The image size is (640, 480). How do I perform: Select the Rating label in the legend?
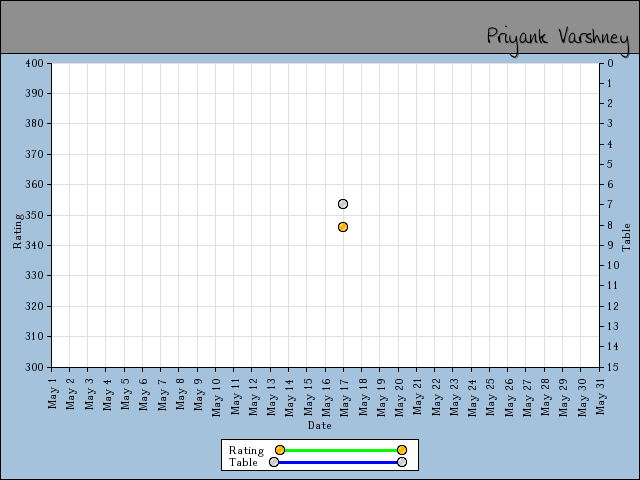[246, 450]
